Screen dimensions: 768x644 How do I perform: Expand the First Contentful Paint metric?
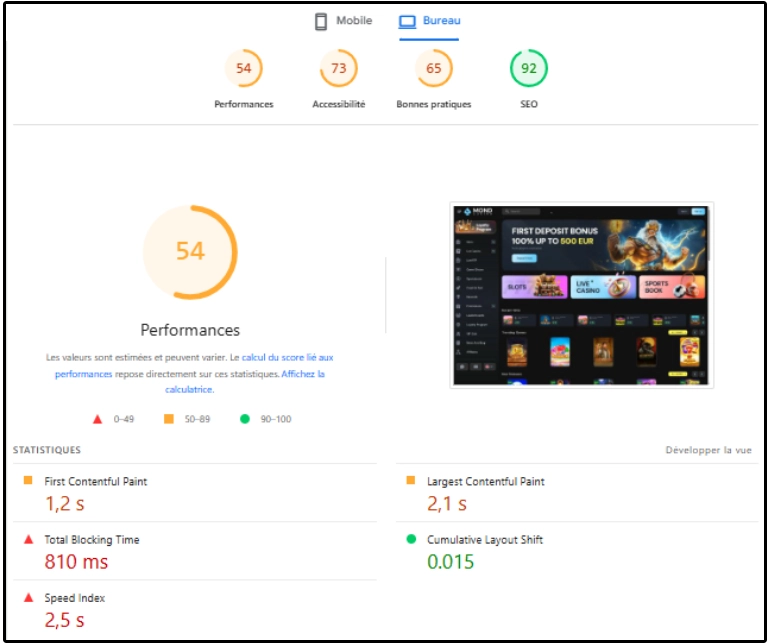point(95,482)
